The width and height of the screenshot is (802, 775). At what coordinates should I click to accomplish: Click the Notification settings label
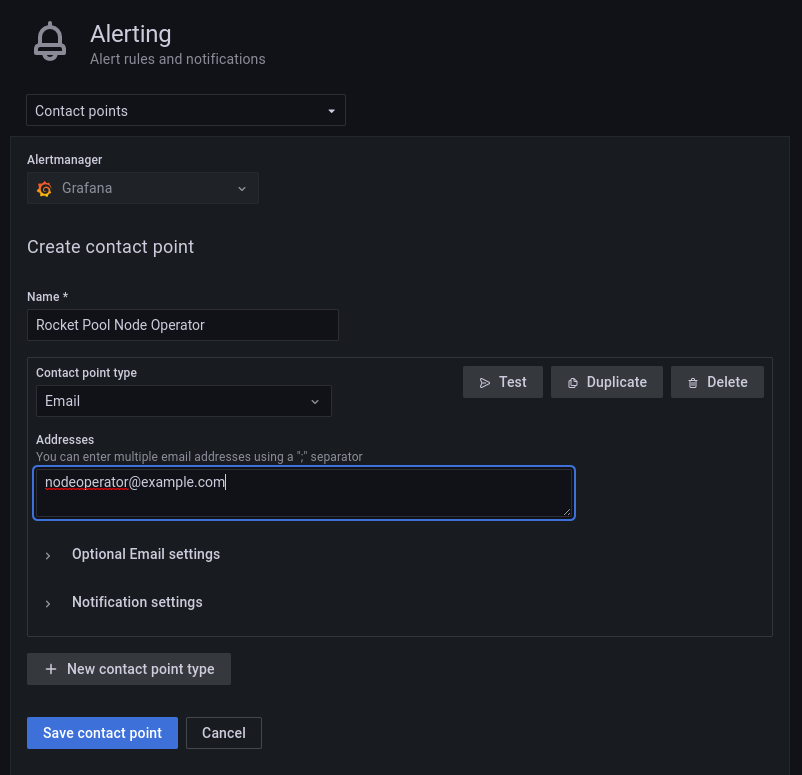[x=137, y=602]
